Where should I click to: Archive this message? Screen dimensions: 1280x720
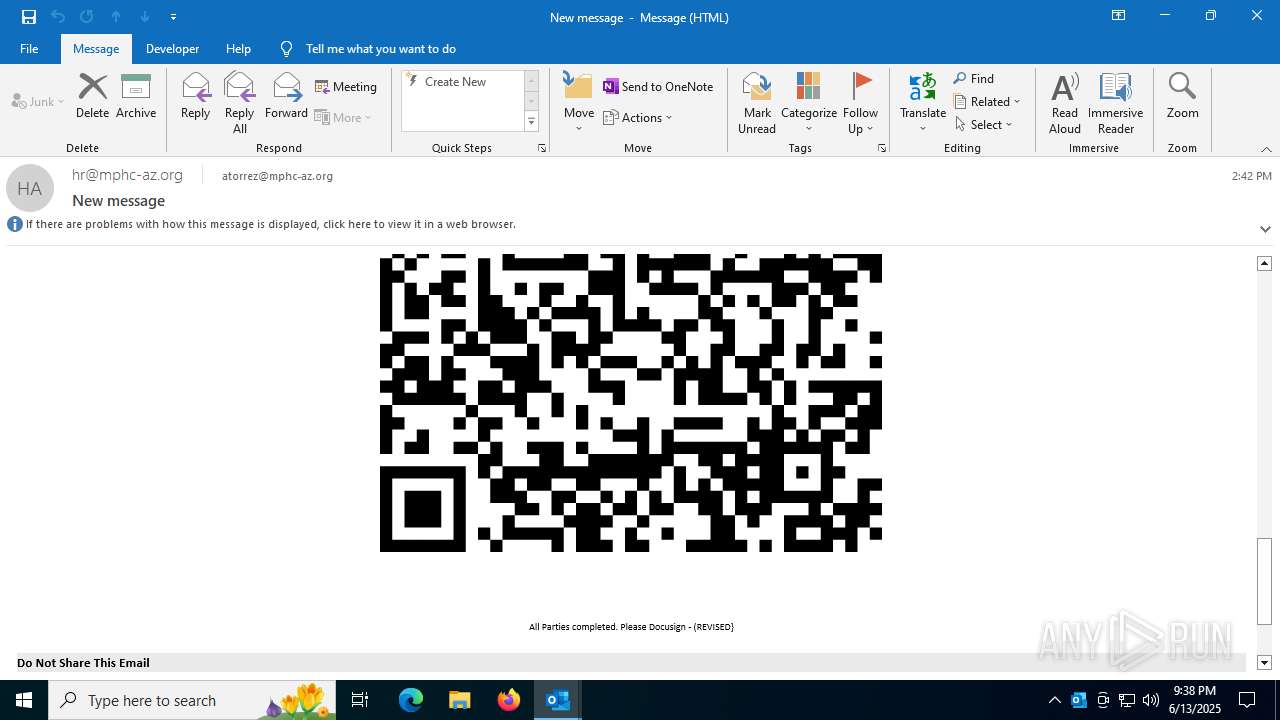136,96
